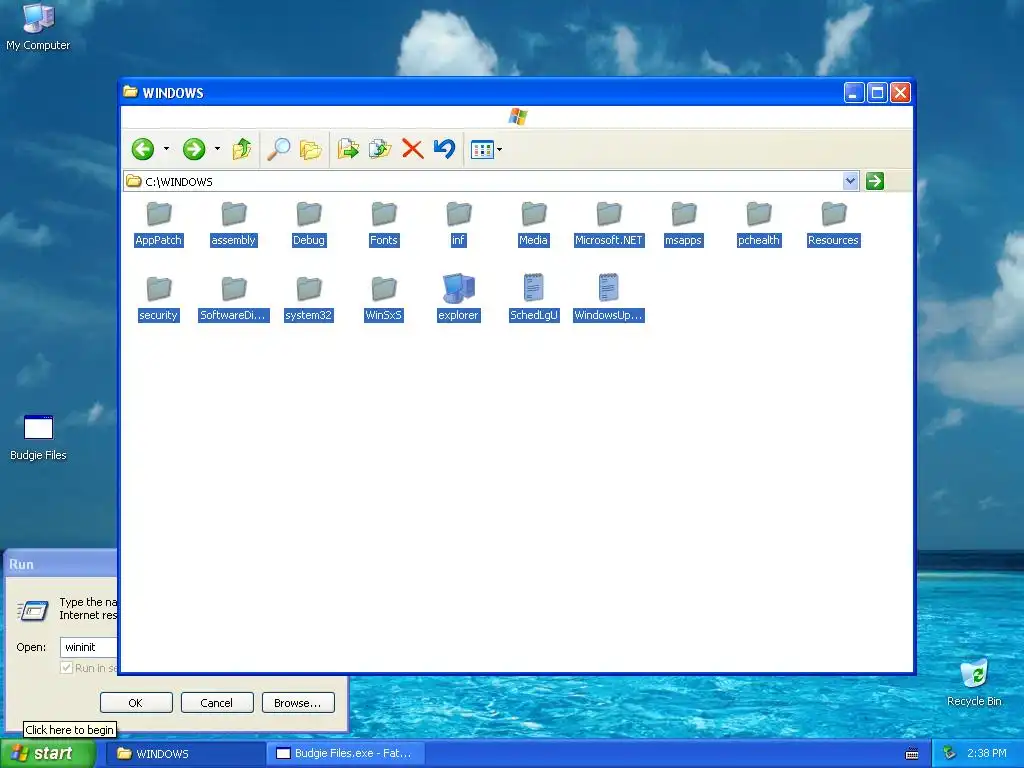Click OK in the Run dialog
This screenshot has height=768, width=1024.
(x=136, y=703)
